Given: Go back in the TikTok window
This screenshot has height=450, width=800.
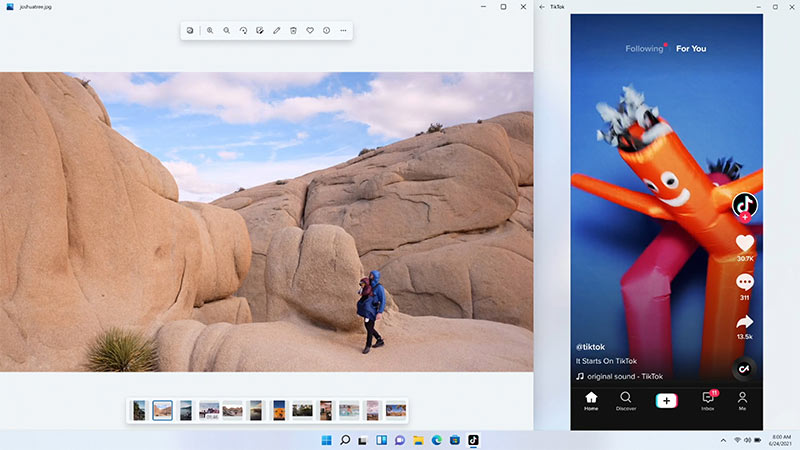Looking at the screenshot, I should tap(542, 7).
